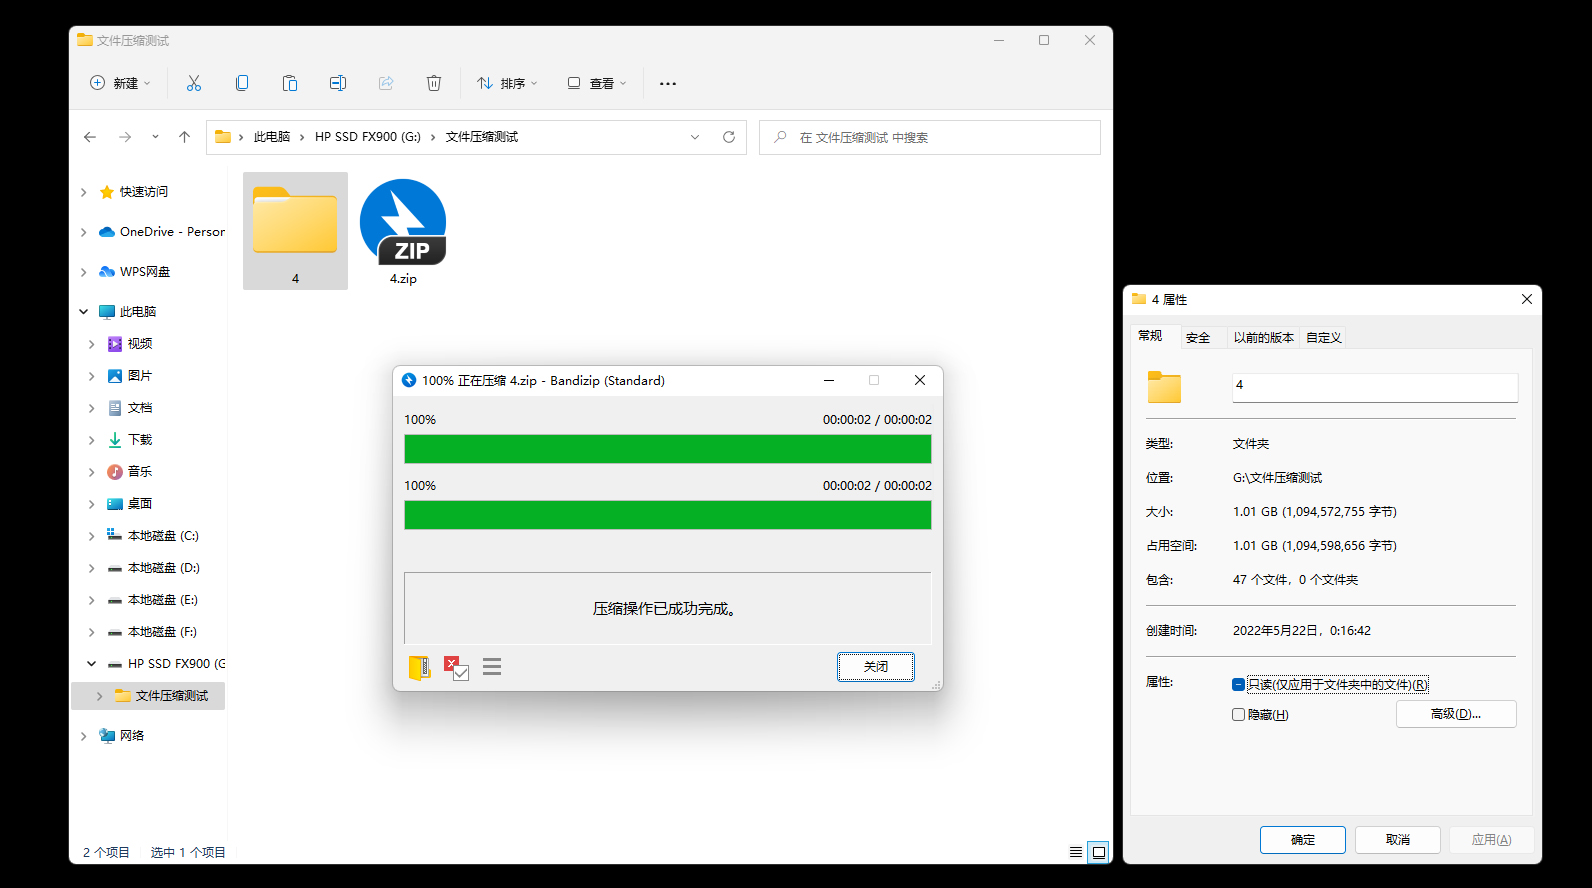This screenshot has height=888, width=1592.
Task: Go back with the left arrow in Explorer
Action: click(90, 137)
